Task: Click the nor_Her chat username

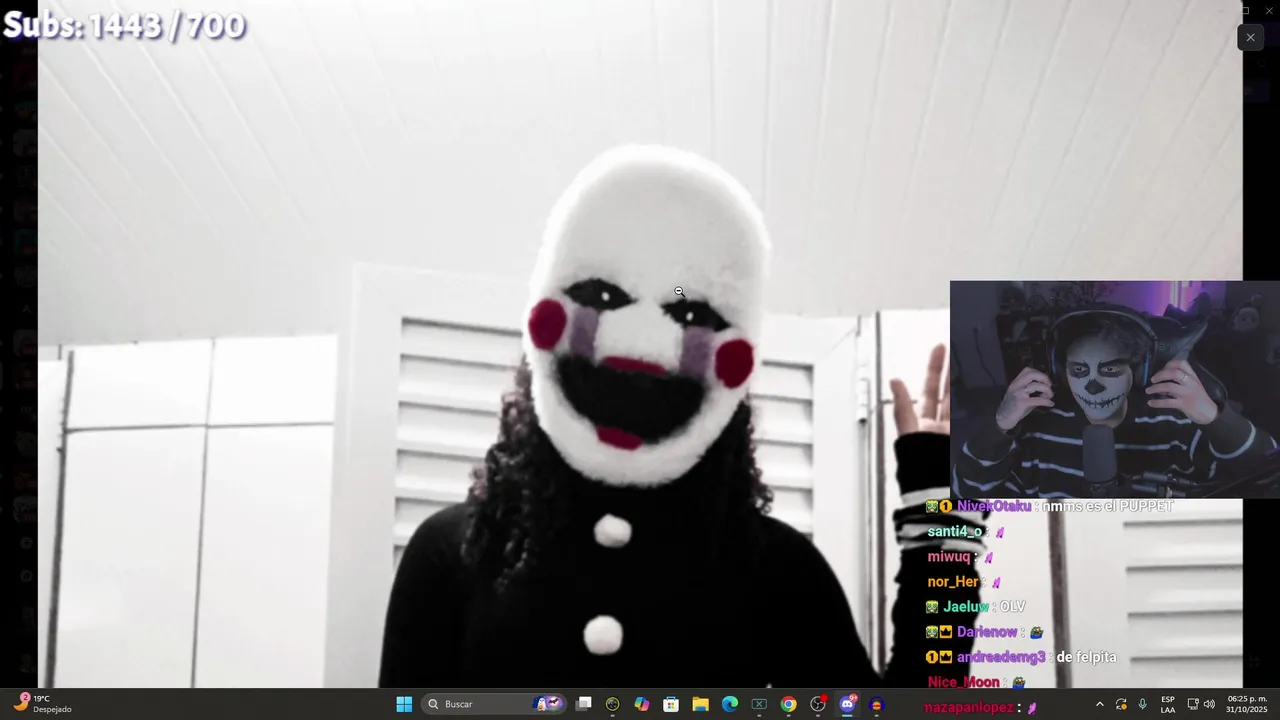Action: tap(953, 581)
